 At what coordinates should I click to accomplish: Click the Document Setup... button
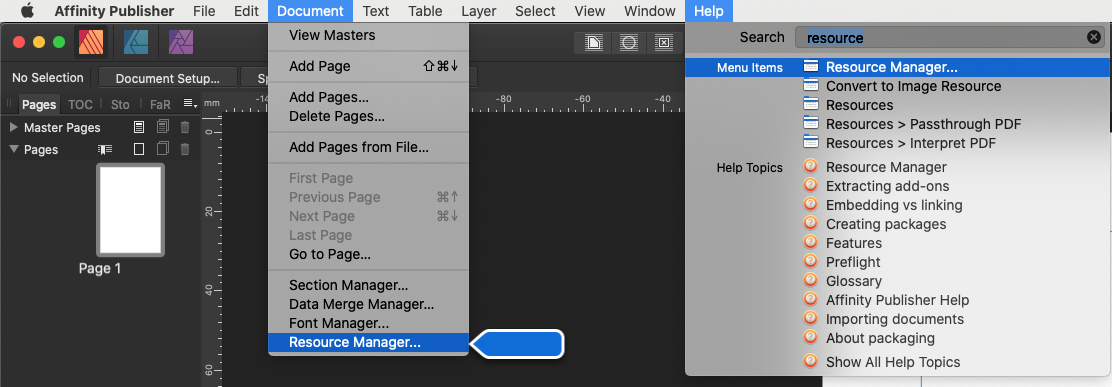[167, 78]
